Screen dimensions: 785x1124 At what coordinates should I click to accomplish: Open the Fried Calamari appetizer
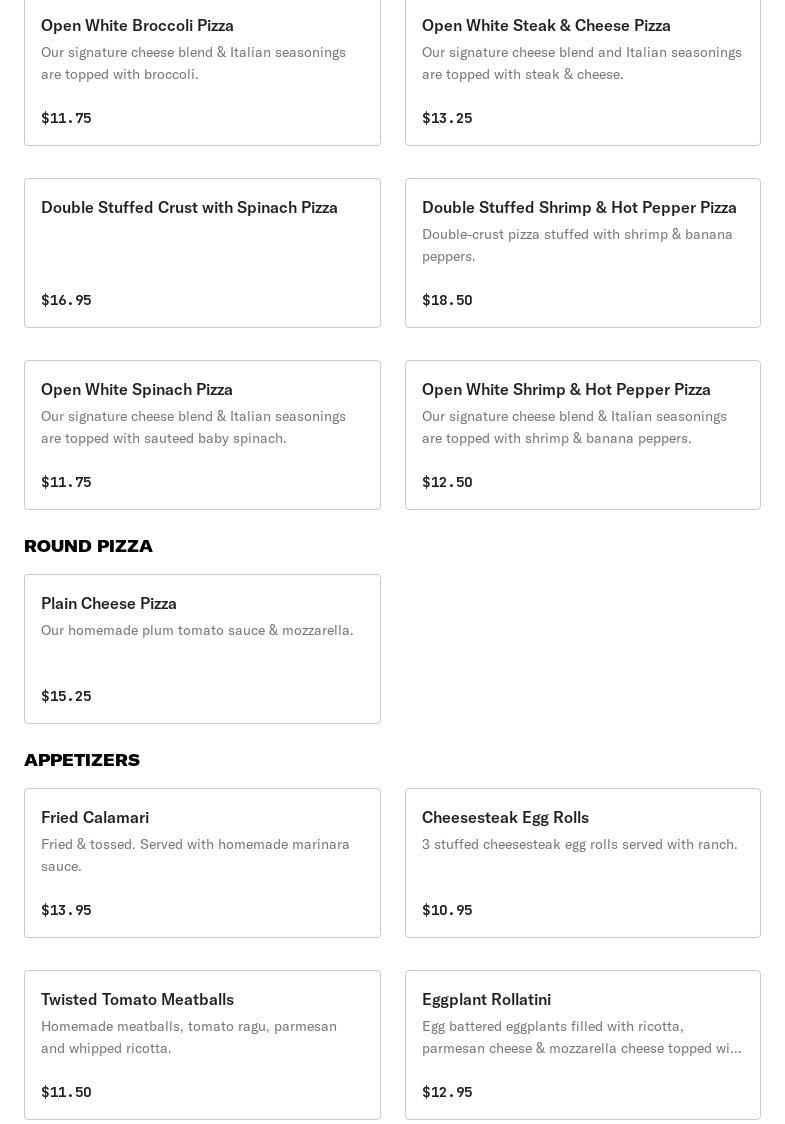[x=202, y=862]
